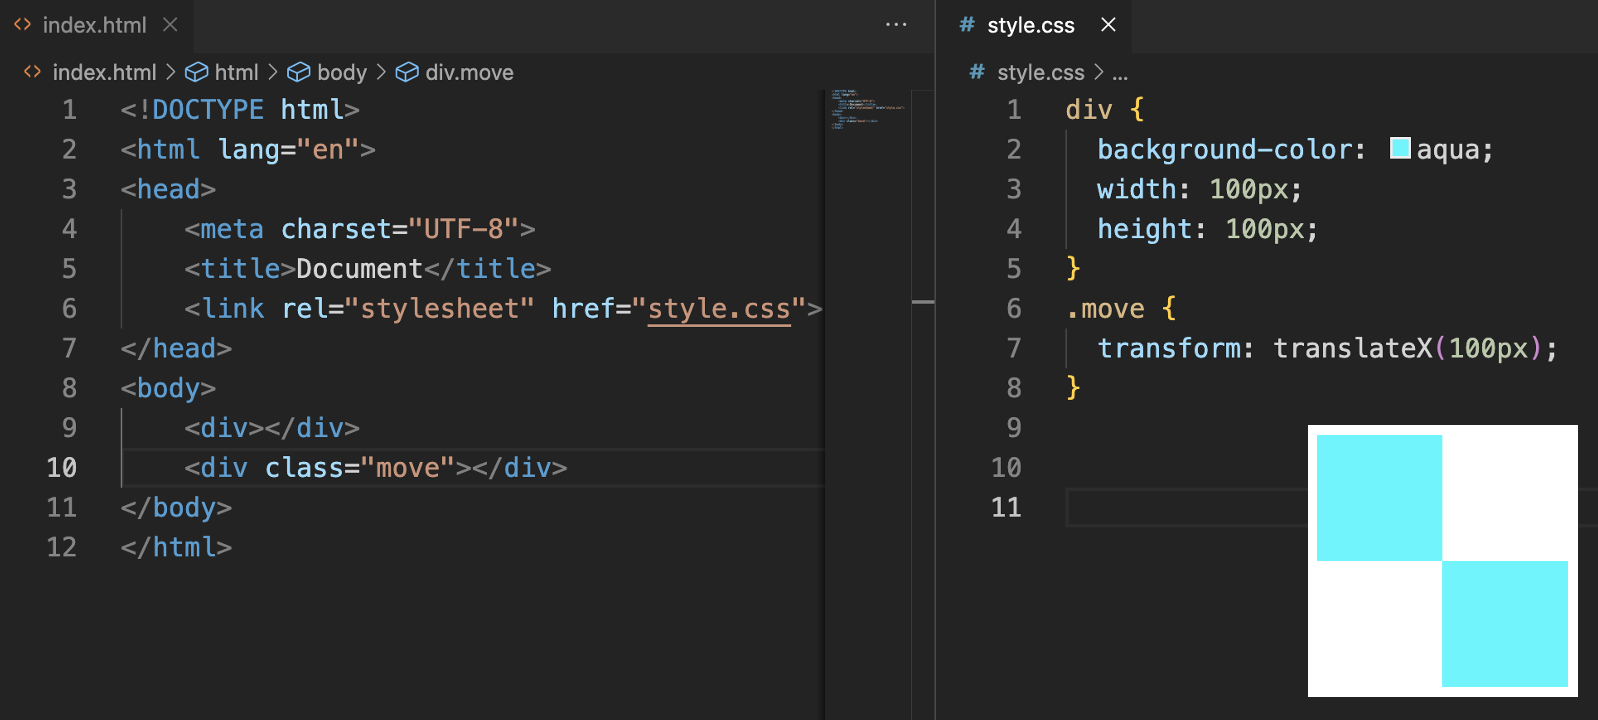
Task: Select html element in breadcrumb path
Action: [236, 72]
